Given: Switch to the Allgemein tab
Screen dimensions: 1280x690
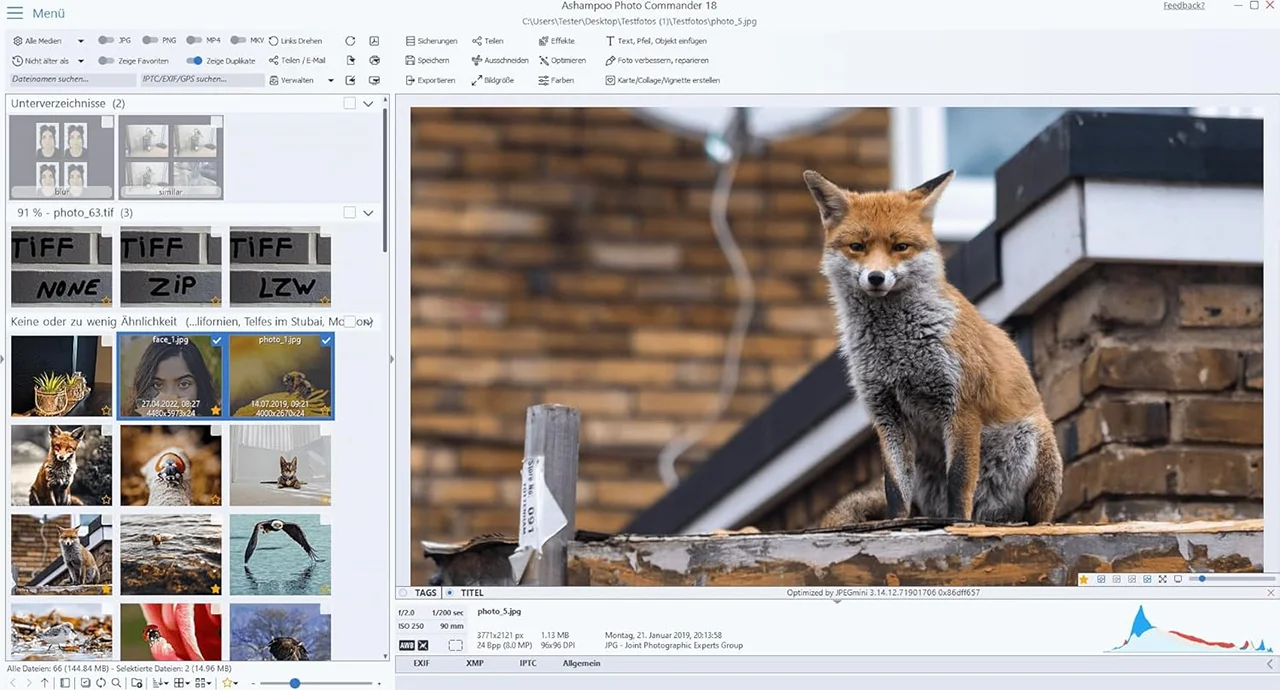Looking at the screenshot, I should point(581,663).
